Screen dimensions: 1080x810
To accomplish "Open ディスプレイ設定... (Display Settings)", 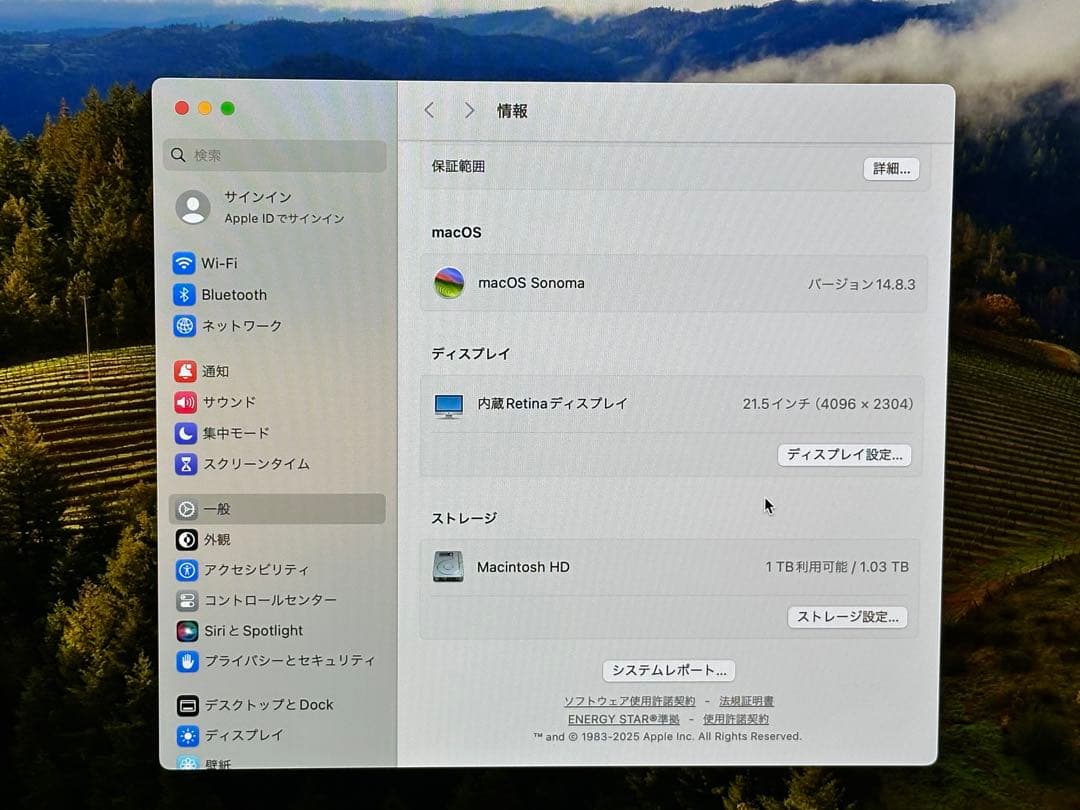I will click(x=845, y=454).
